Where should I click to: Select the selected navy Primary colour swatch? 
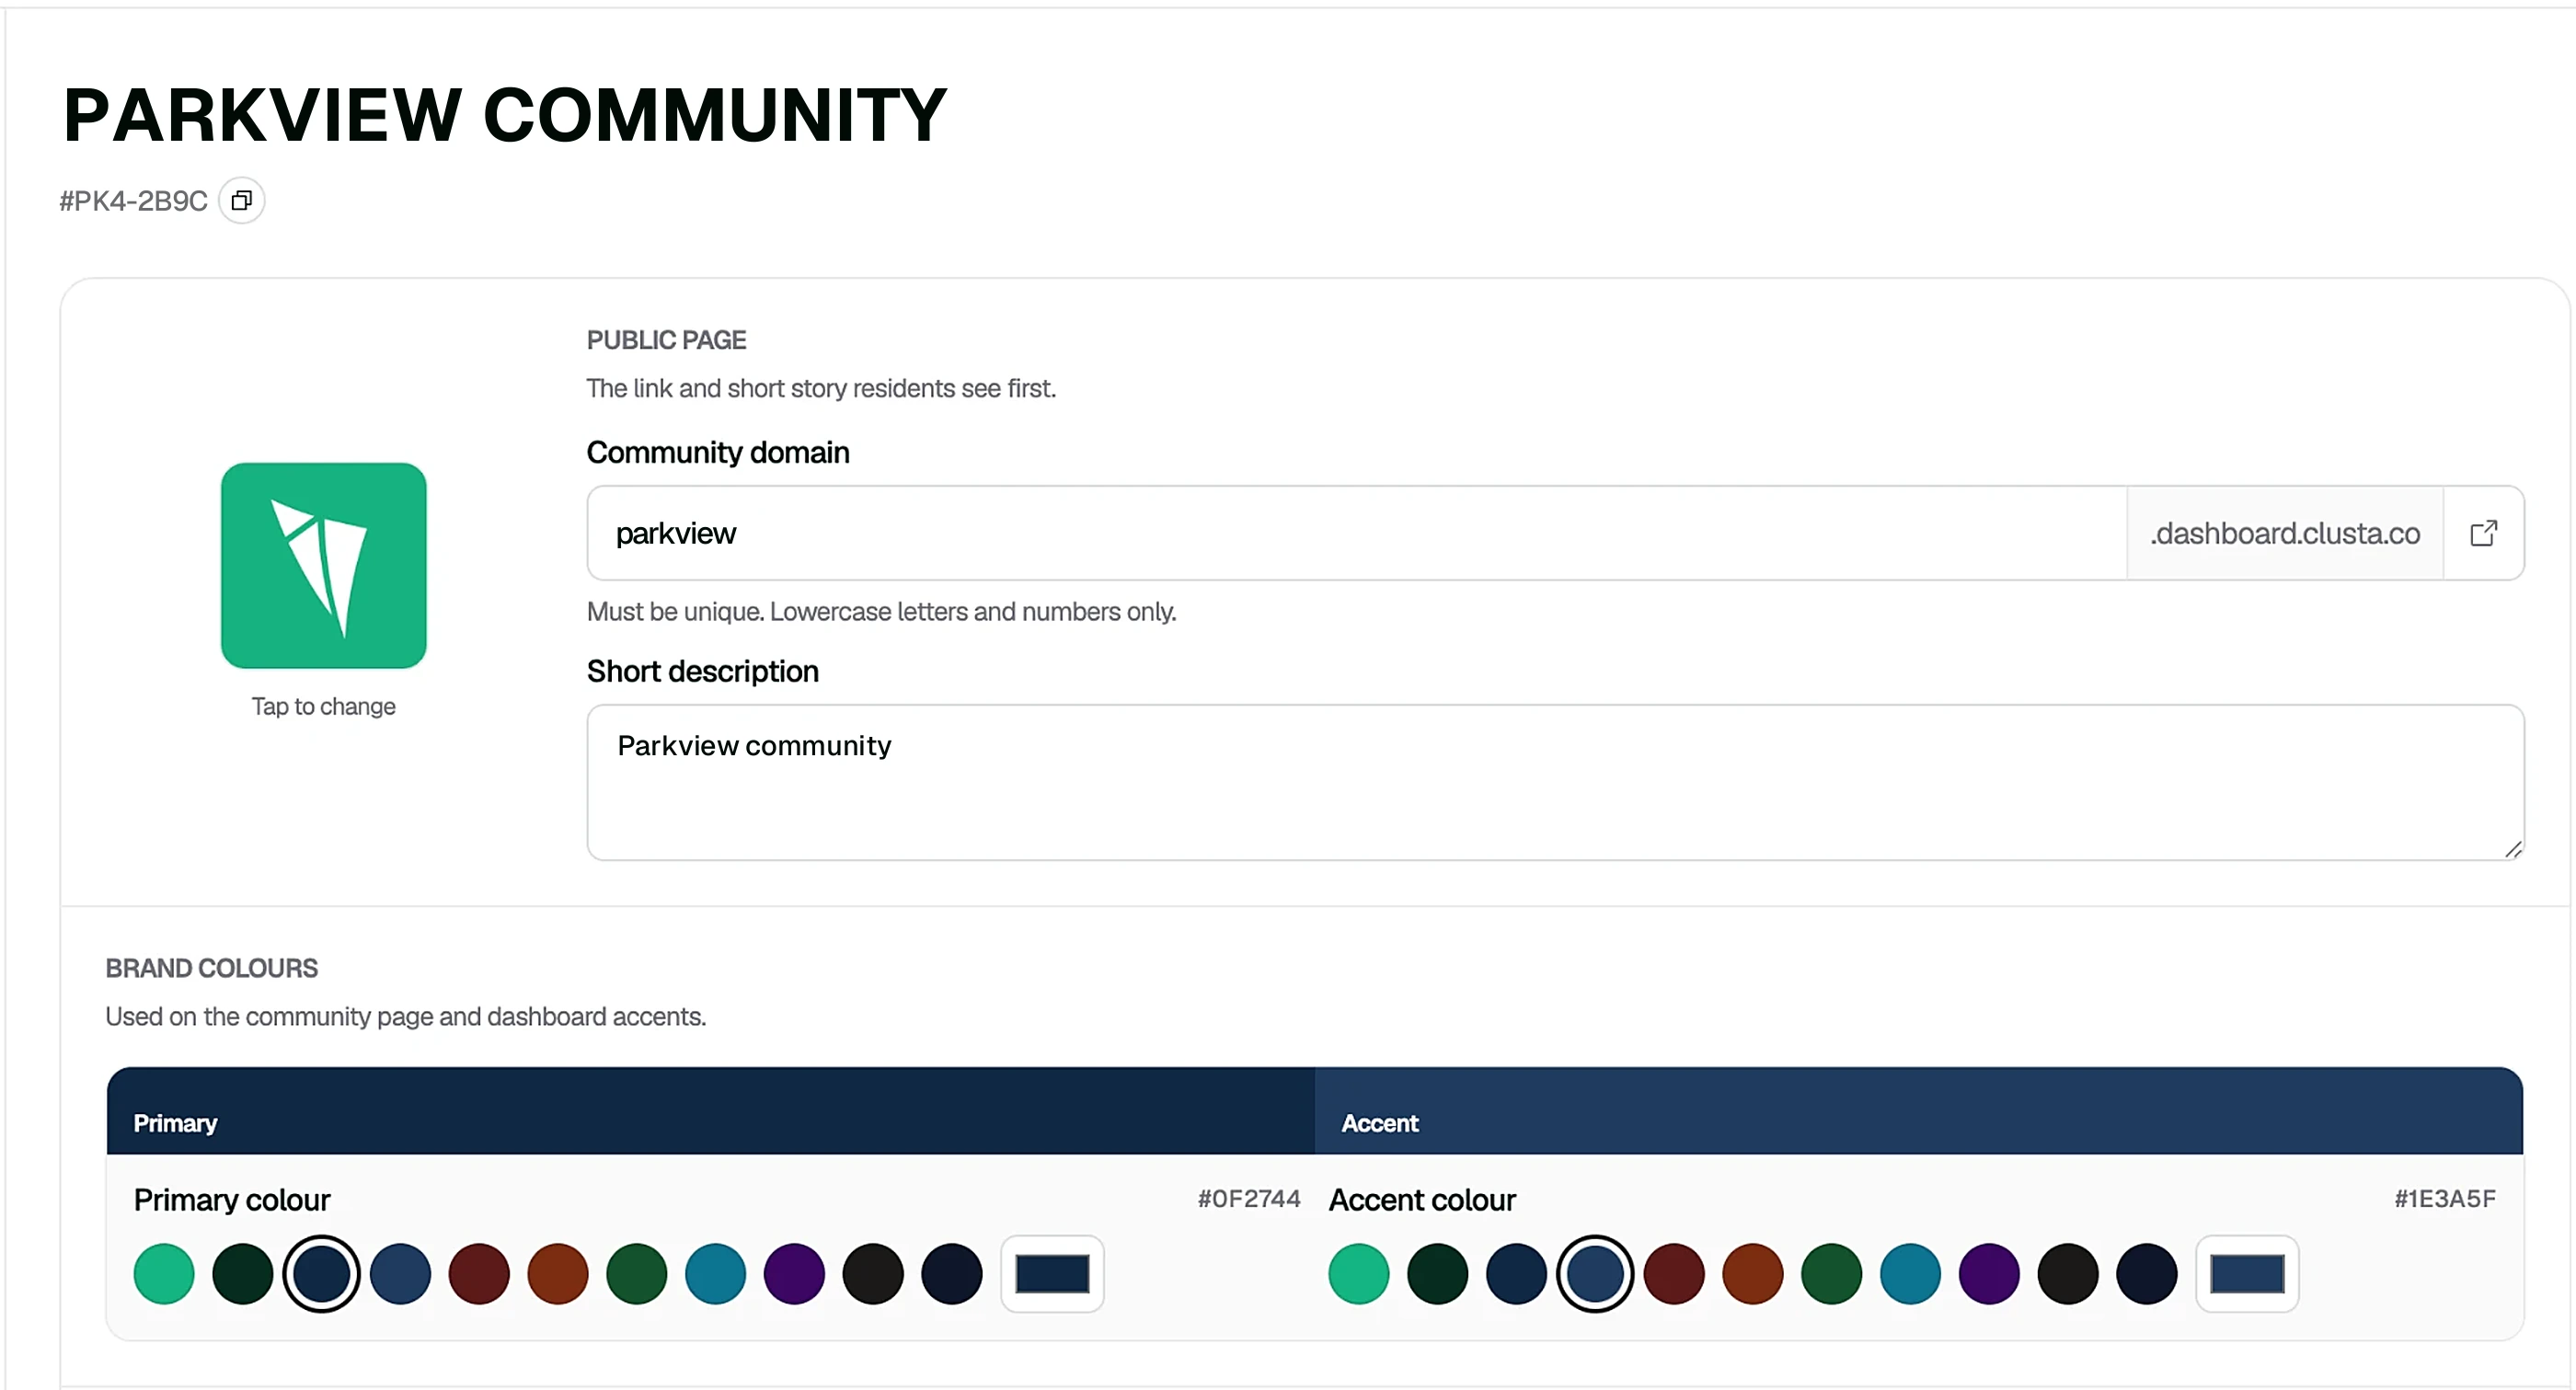pyautogui.click(x=321, y=1273)
